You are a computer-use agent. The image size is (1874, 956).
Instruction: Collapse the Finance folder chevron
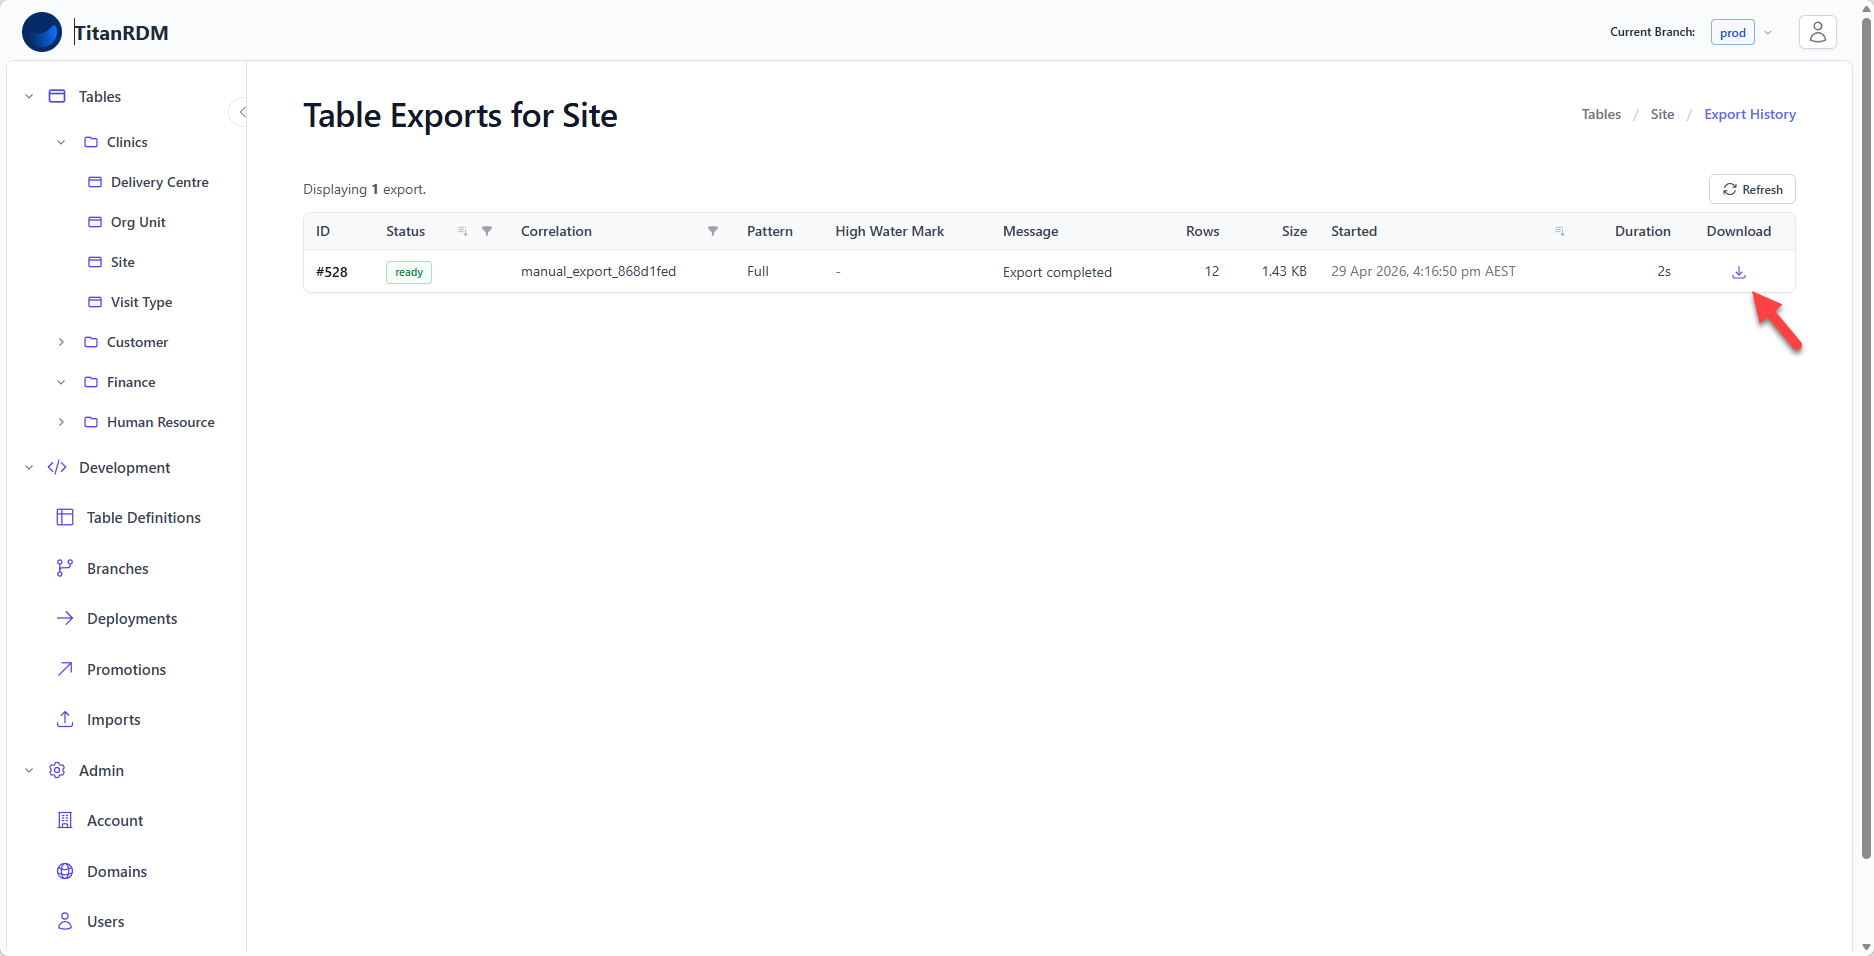[61, 382]
